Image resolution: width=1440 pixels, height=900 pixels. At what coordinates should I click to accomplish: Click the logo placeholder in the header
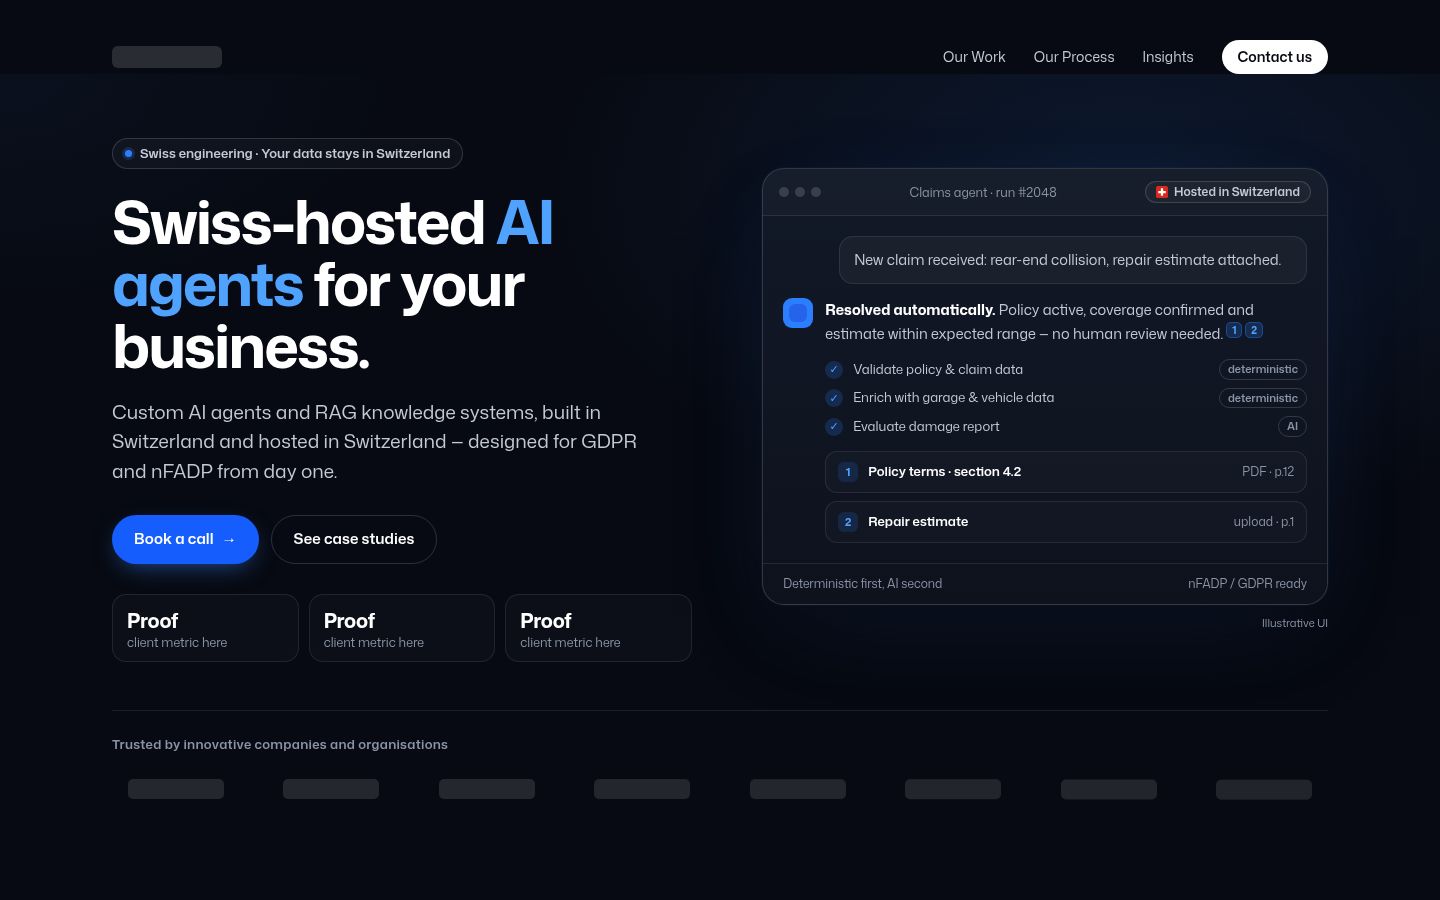(x=167, y=57)
